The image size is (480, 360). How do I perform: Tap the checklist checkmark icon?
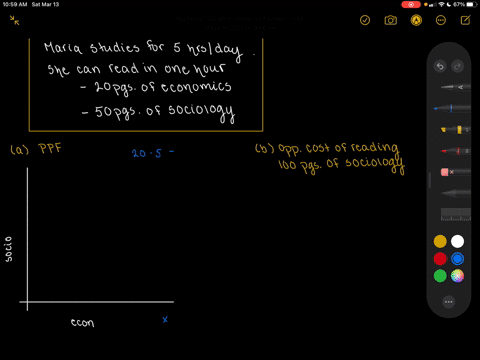365,20
